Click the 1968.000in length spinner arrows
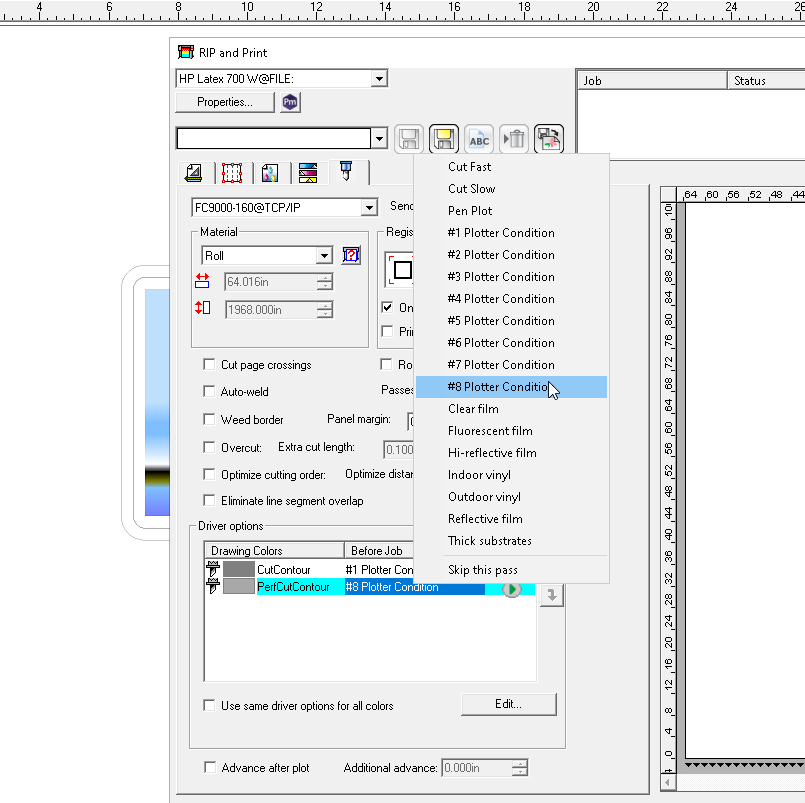This screenshot has width=805, height=803. point(324,310)
